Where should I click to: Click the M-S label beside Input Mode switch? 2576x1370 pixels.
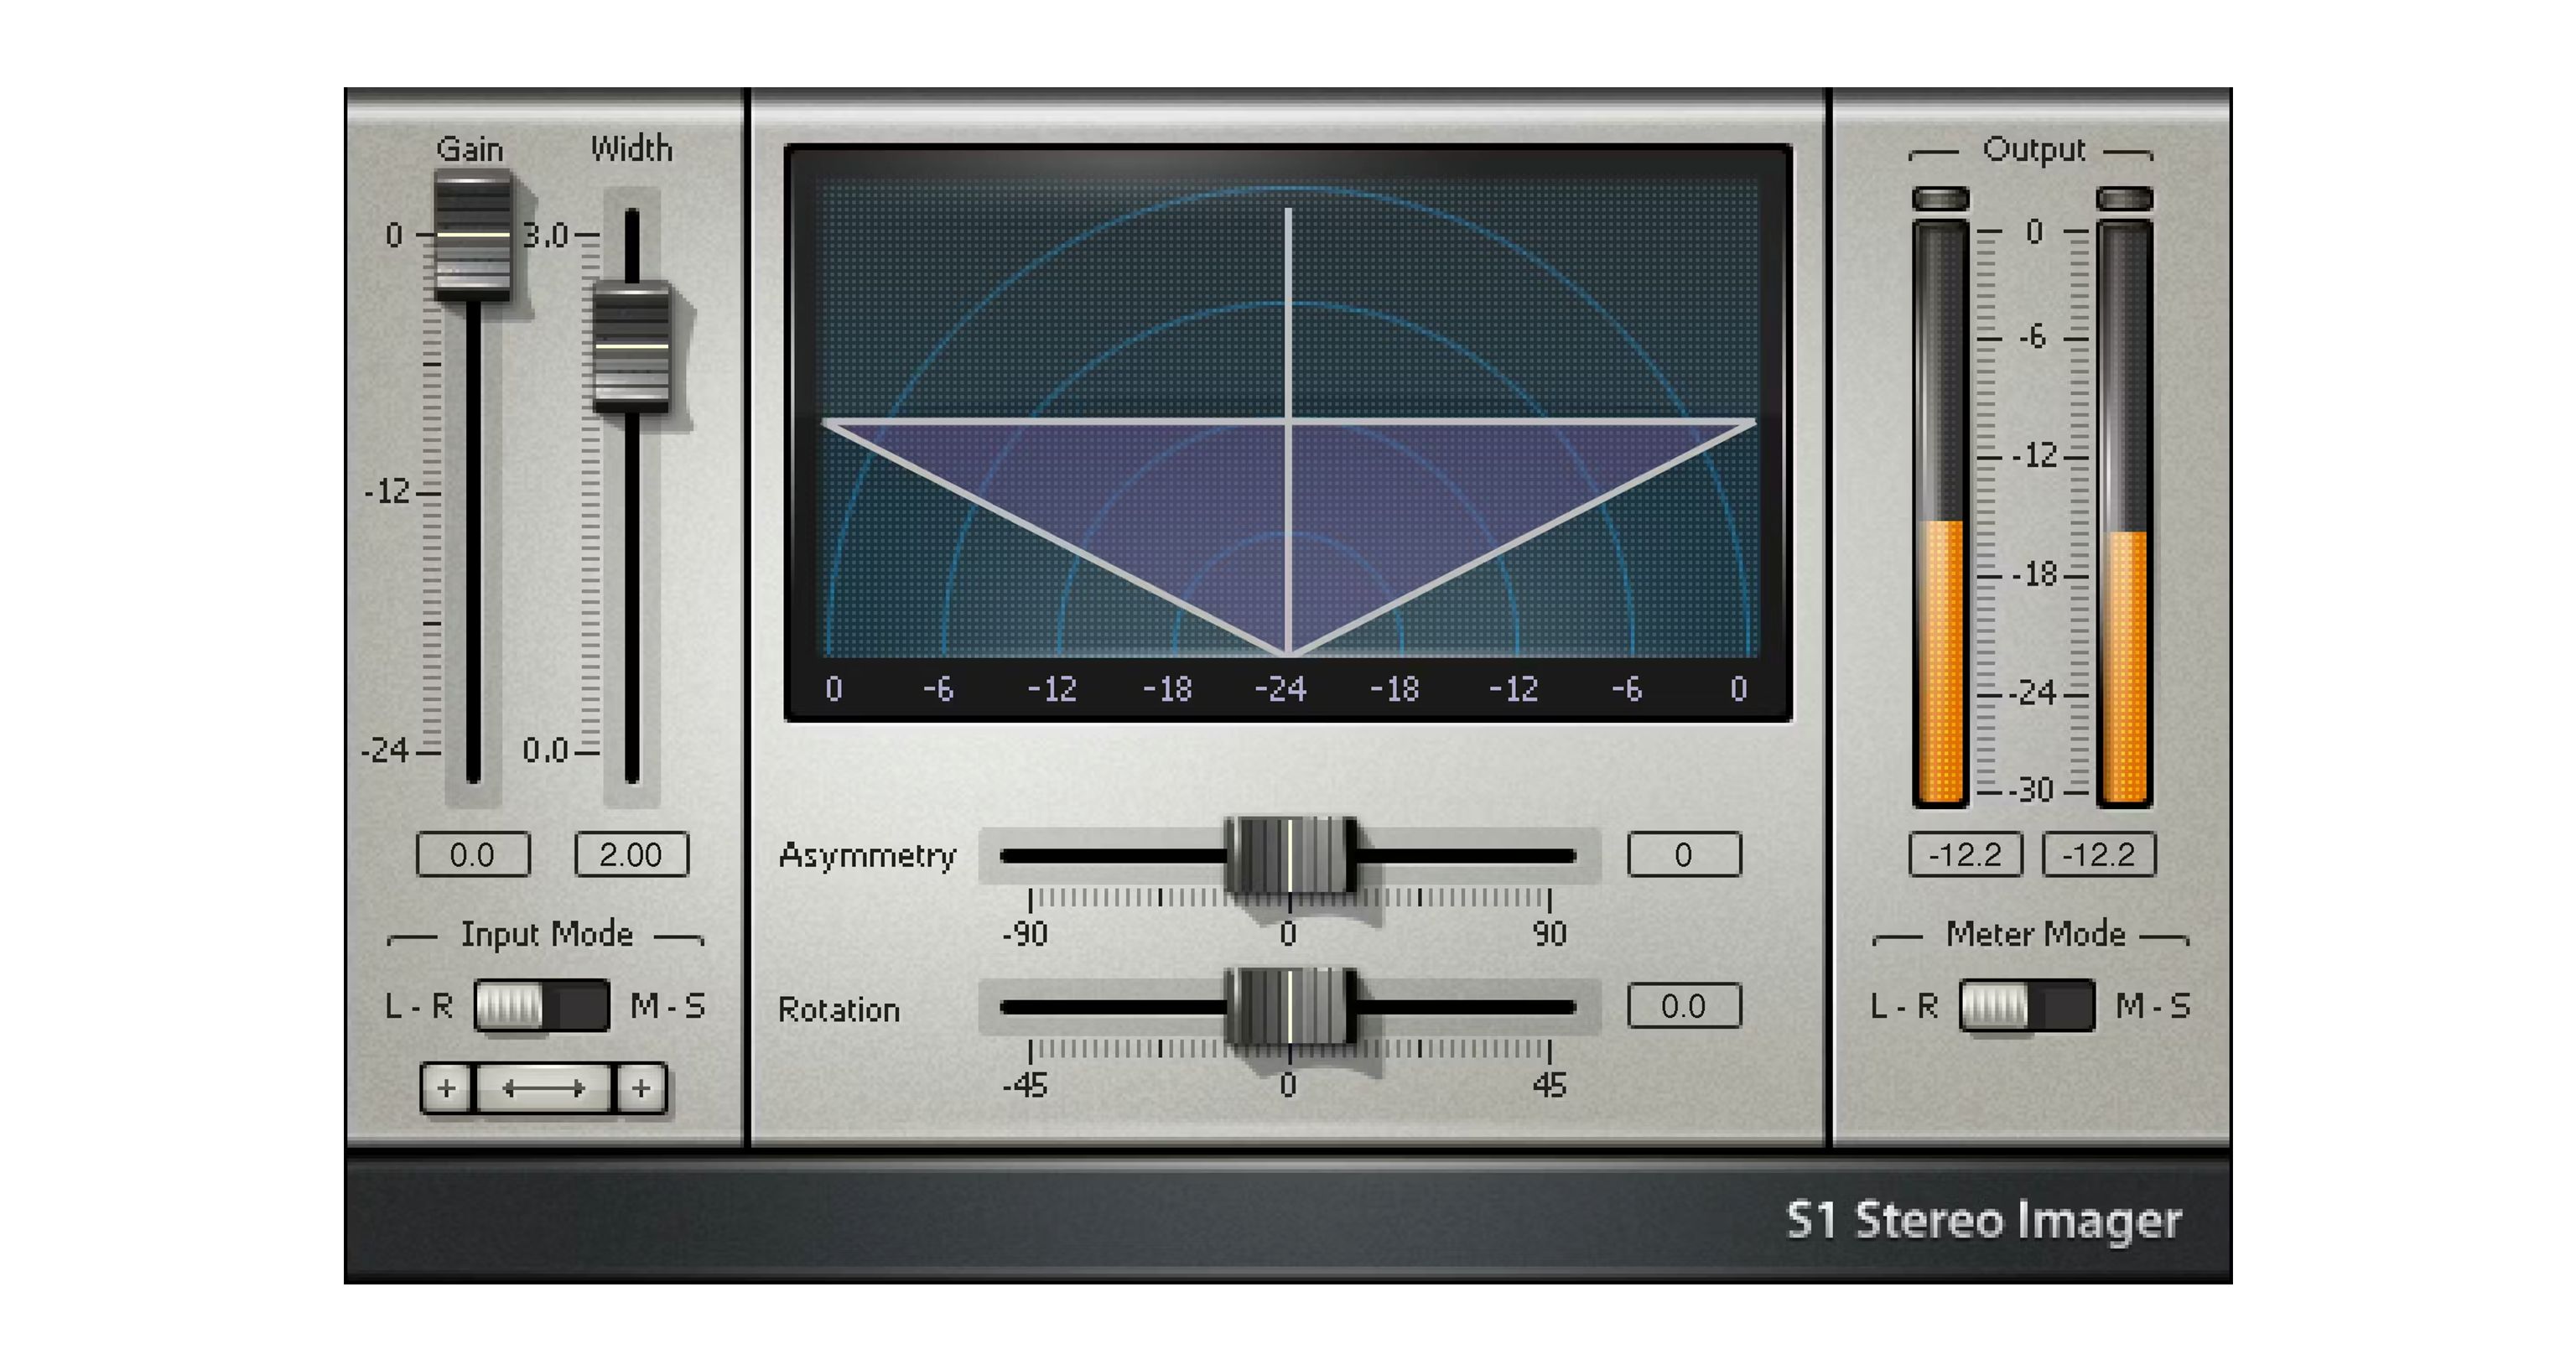(x=668, y=1005)
